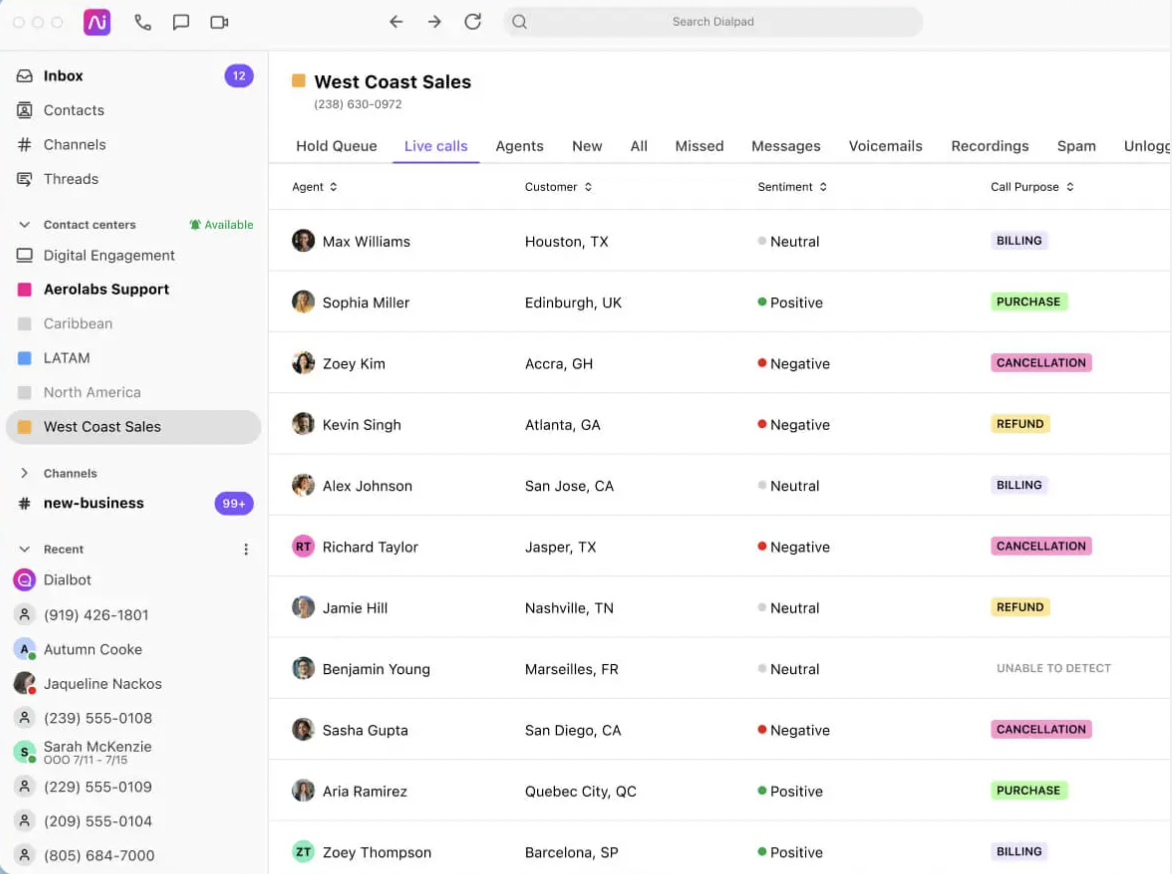Click the Search Dialpad field
This screenshot has width=1174, height=874.
[713, 22]
